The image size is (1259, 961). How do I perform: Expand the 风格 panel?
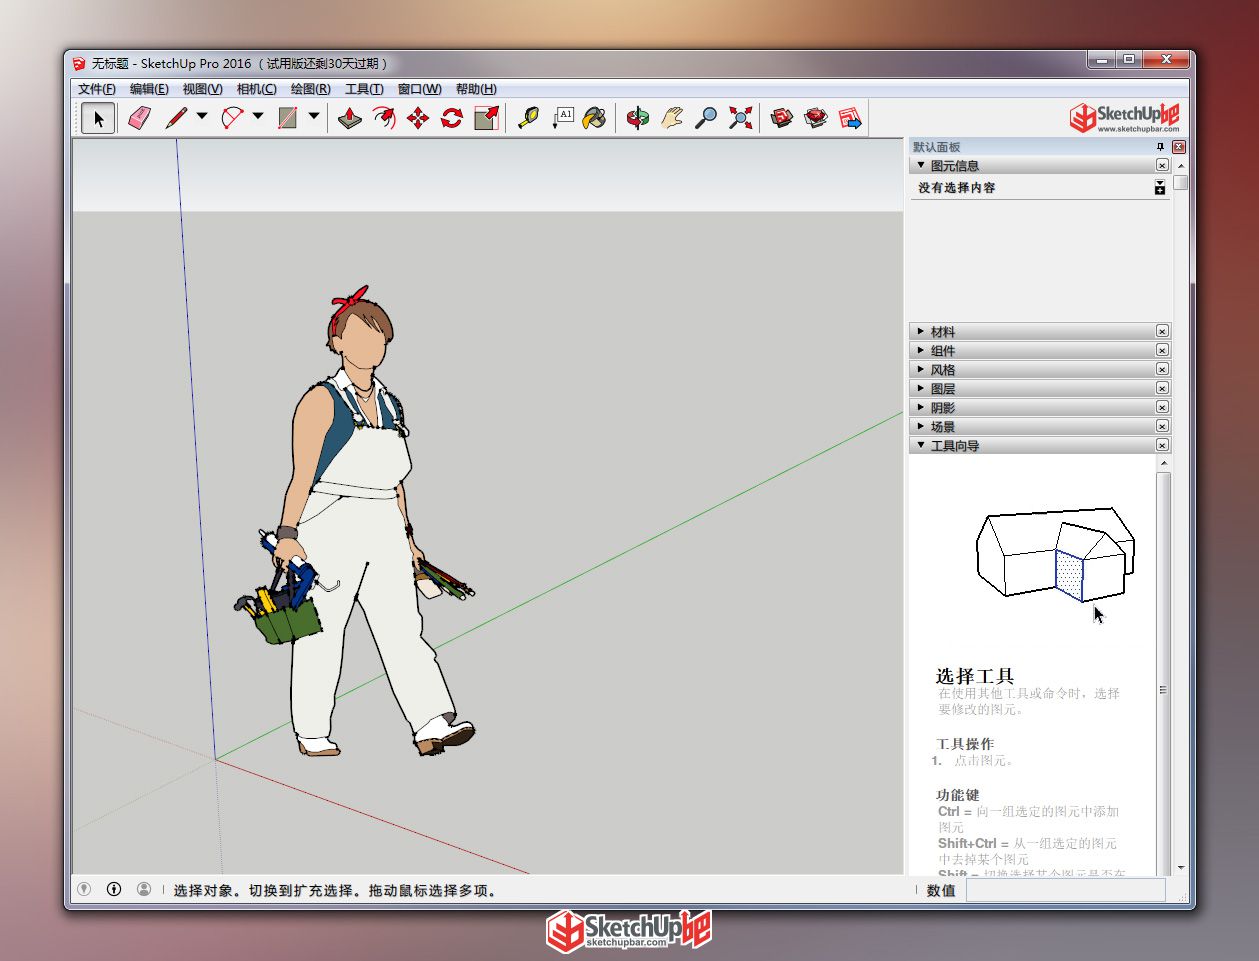point(921,369)
